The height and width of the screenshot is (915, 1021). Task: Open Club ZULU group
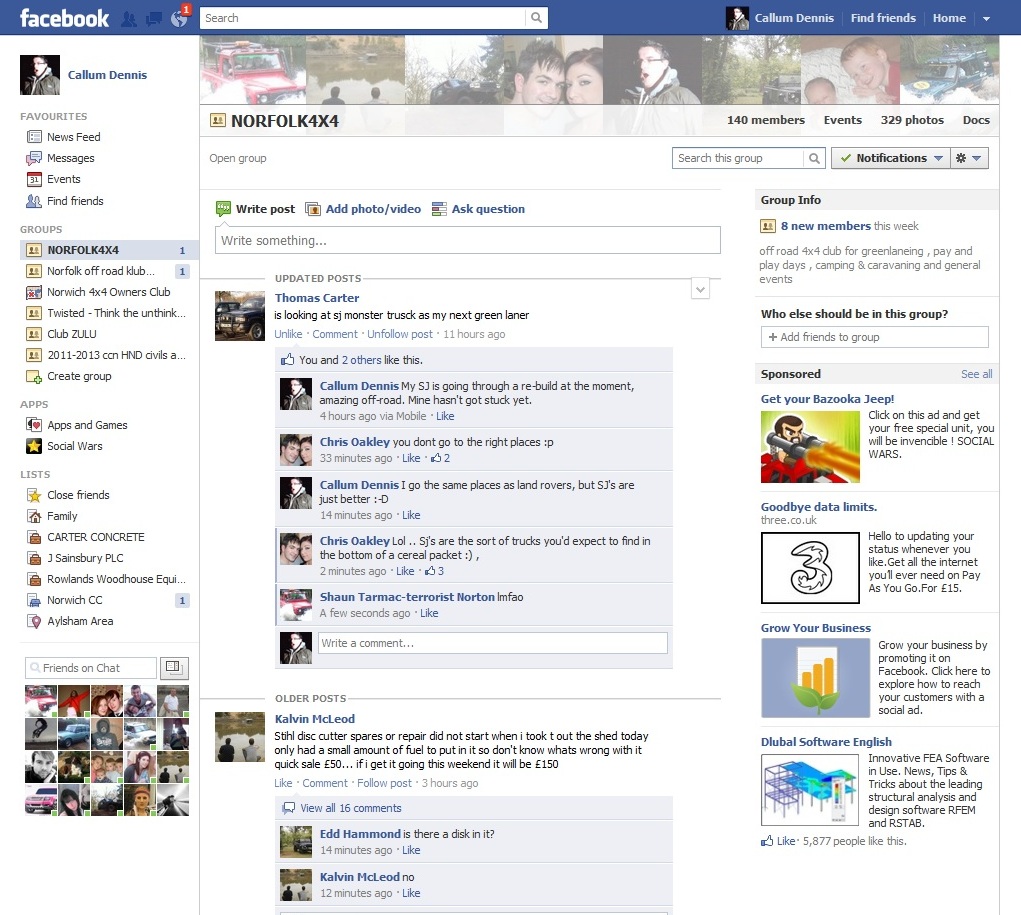pyautogui.click(x=72, y=334)
